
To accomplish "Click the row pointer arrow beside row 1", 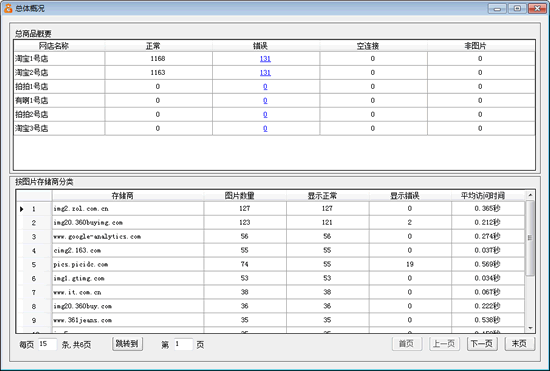I will pos(21,209).
